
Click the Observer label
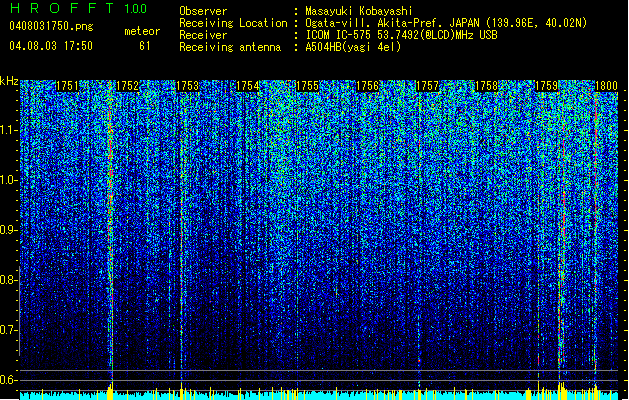[203, 11]
